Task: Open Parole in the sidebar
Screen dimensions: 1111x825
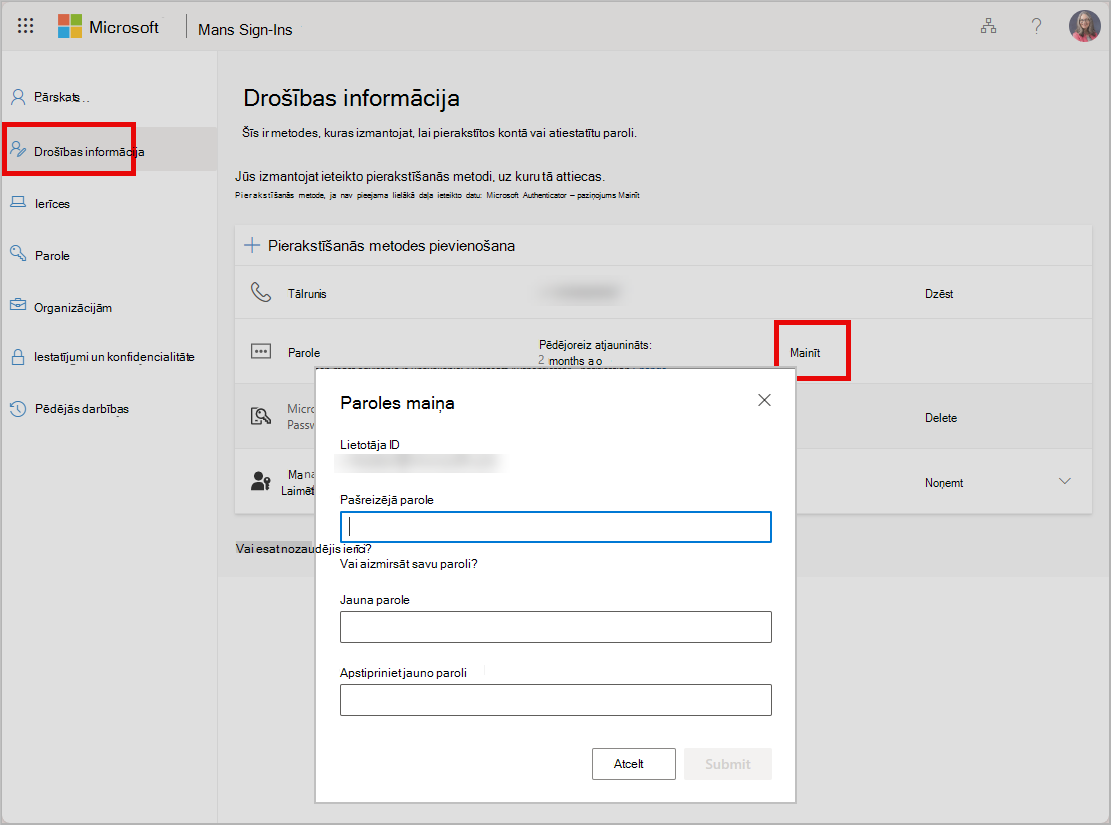Action: point(52,256)
